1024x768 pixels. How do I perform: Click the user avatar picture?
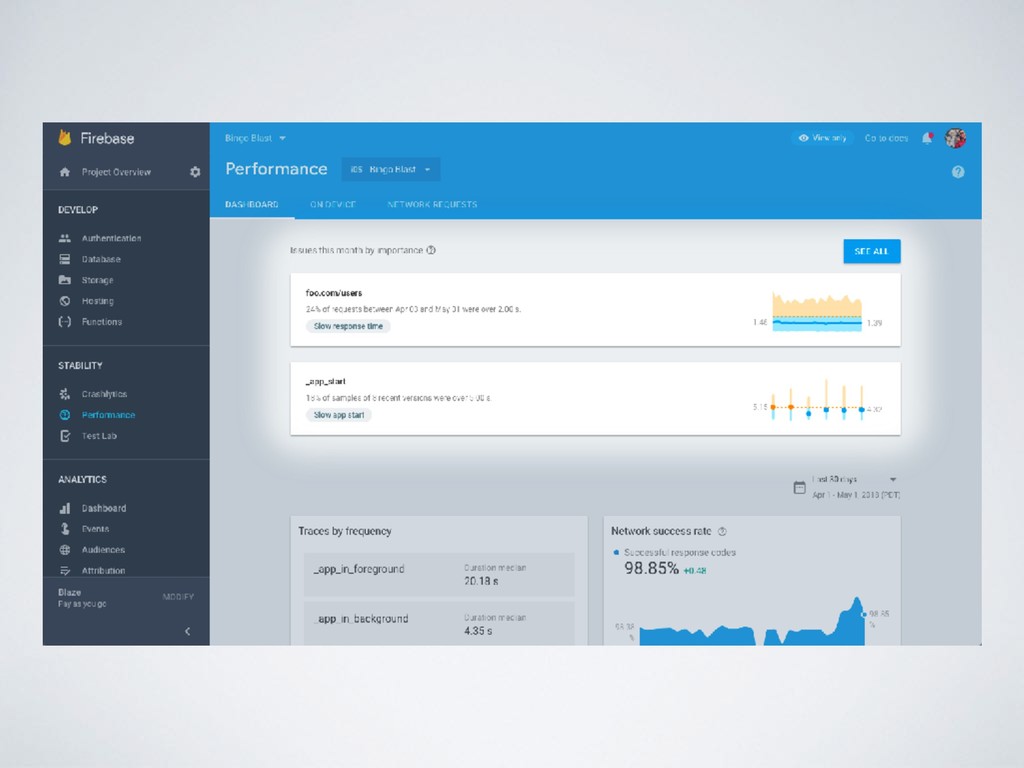coord(955,138)
